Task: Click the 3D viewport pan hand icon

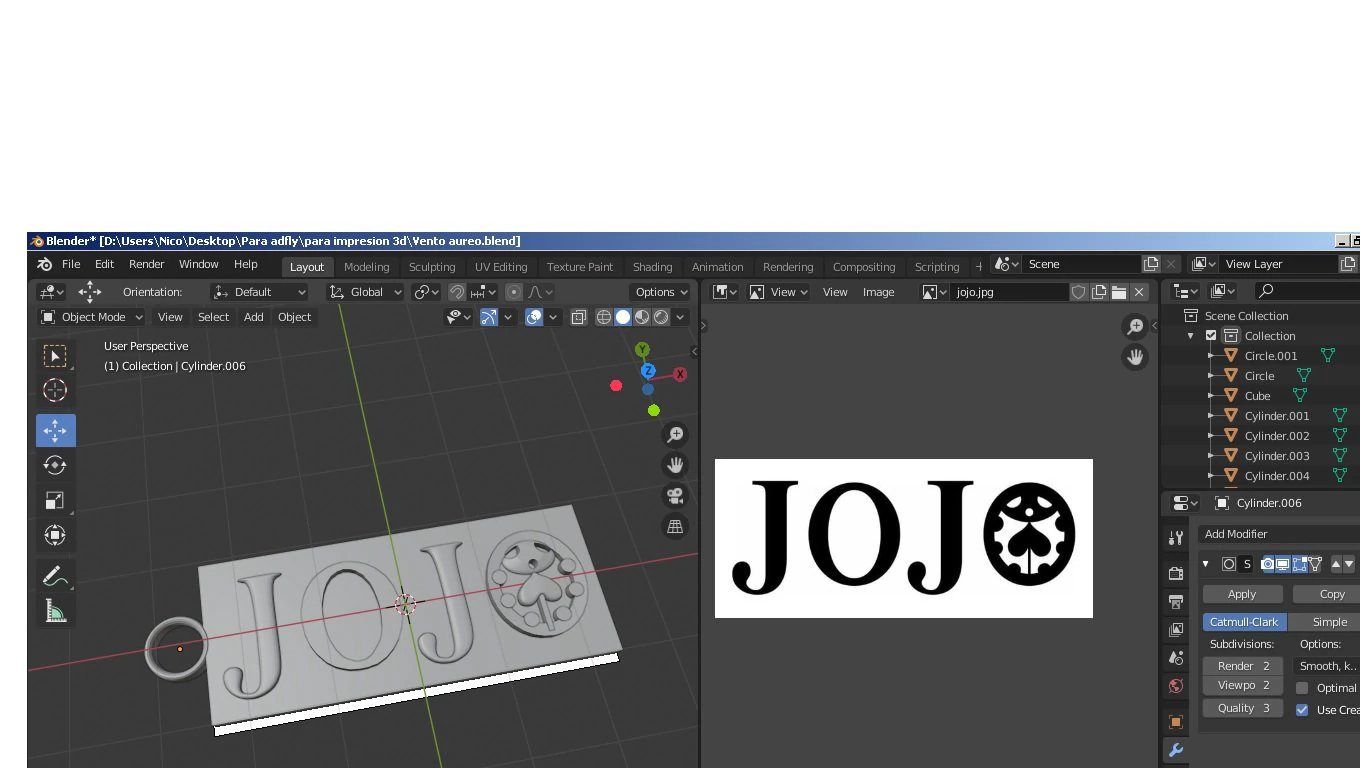Action: tap(676, 465)
